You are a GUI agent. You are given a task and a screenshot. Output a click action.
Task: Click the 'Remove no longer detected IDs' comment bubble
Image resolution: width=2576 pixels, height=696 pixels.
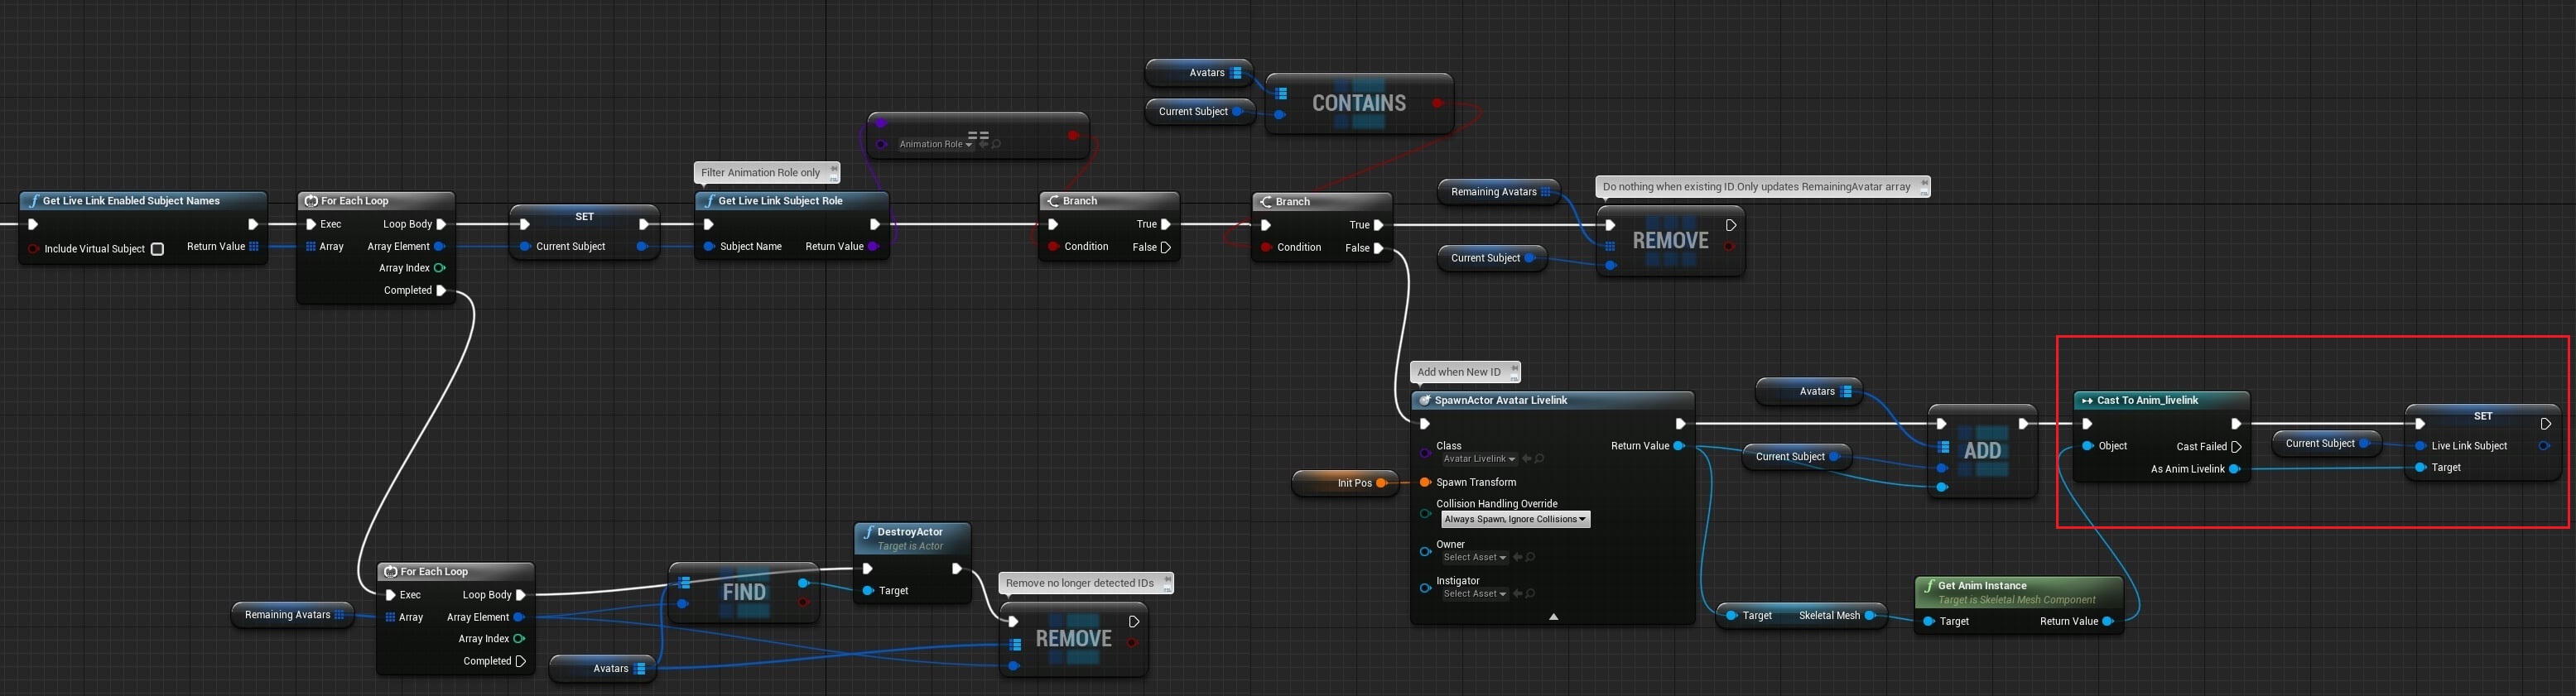click(x=1086, y=583)
